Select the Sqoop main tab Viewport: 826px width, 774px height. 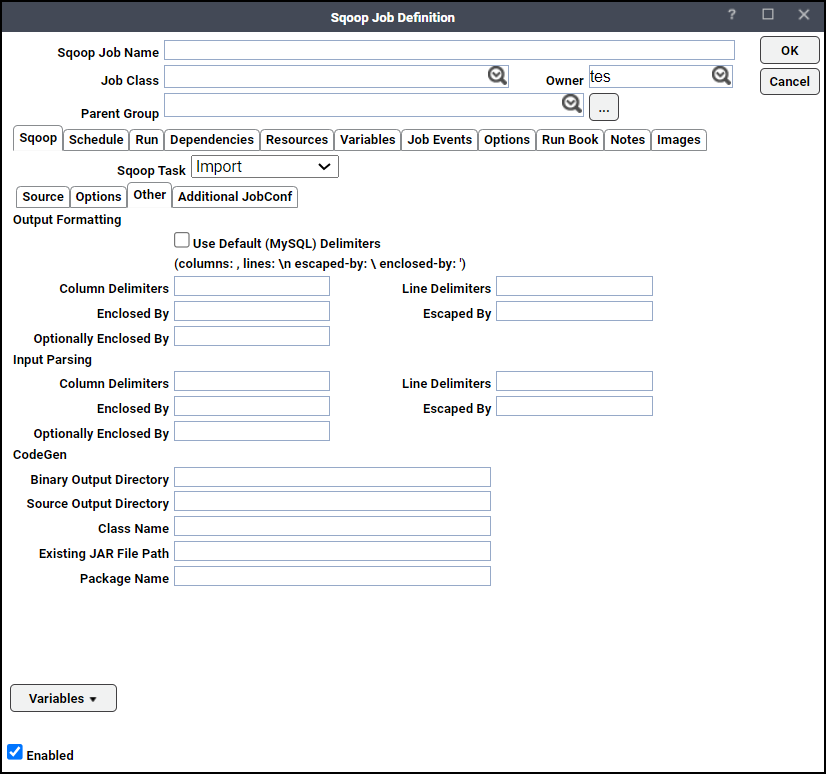pyautogui.click(x=38, y=138)
